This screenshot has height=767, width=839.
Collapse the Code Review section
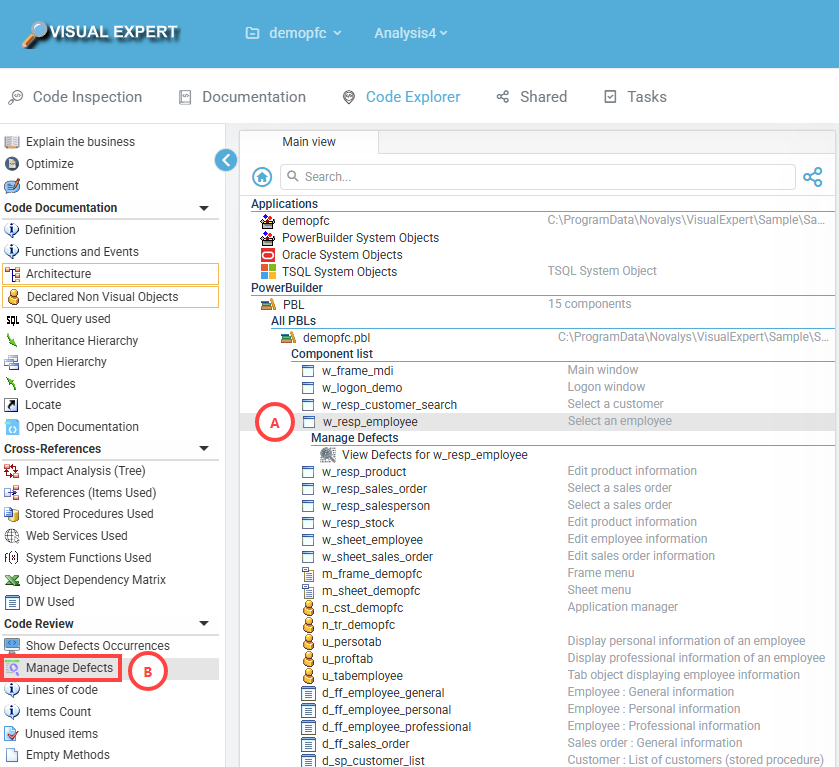(x=204, y=624)
